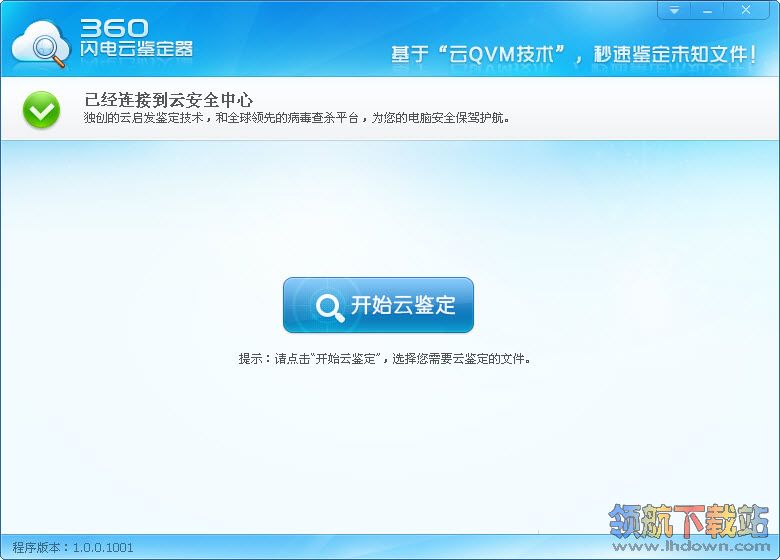Click the 基于云QVM技术 slogan text

pos(574,54)
